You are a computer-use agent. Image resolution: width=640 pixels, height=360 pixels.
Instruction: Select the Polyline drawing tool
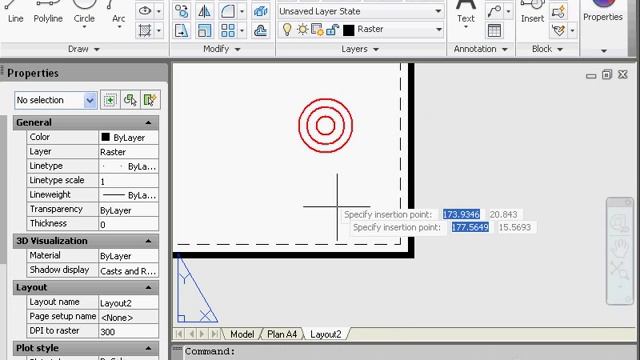click(x=48, y=12)
